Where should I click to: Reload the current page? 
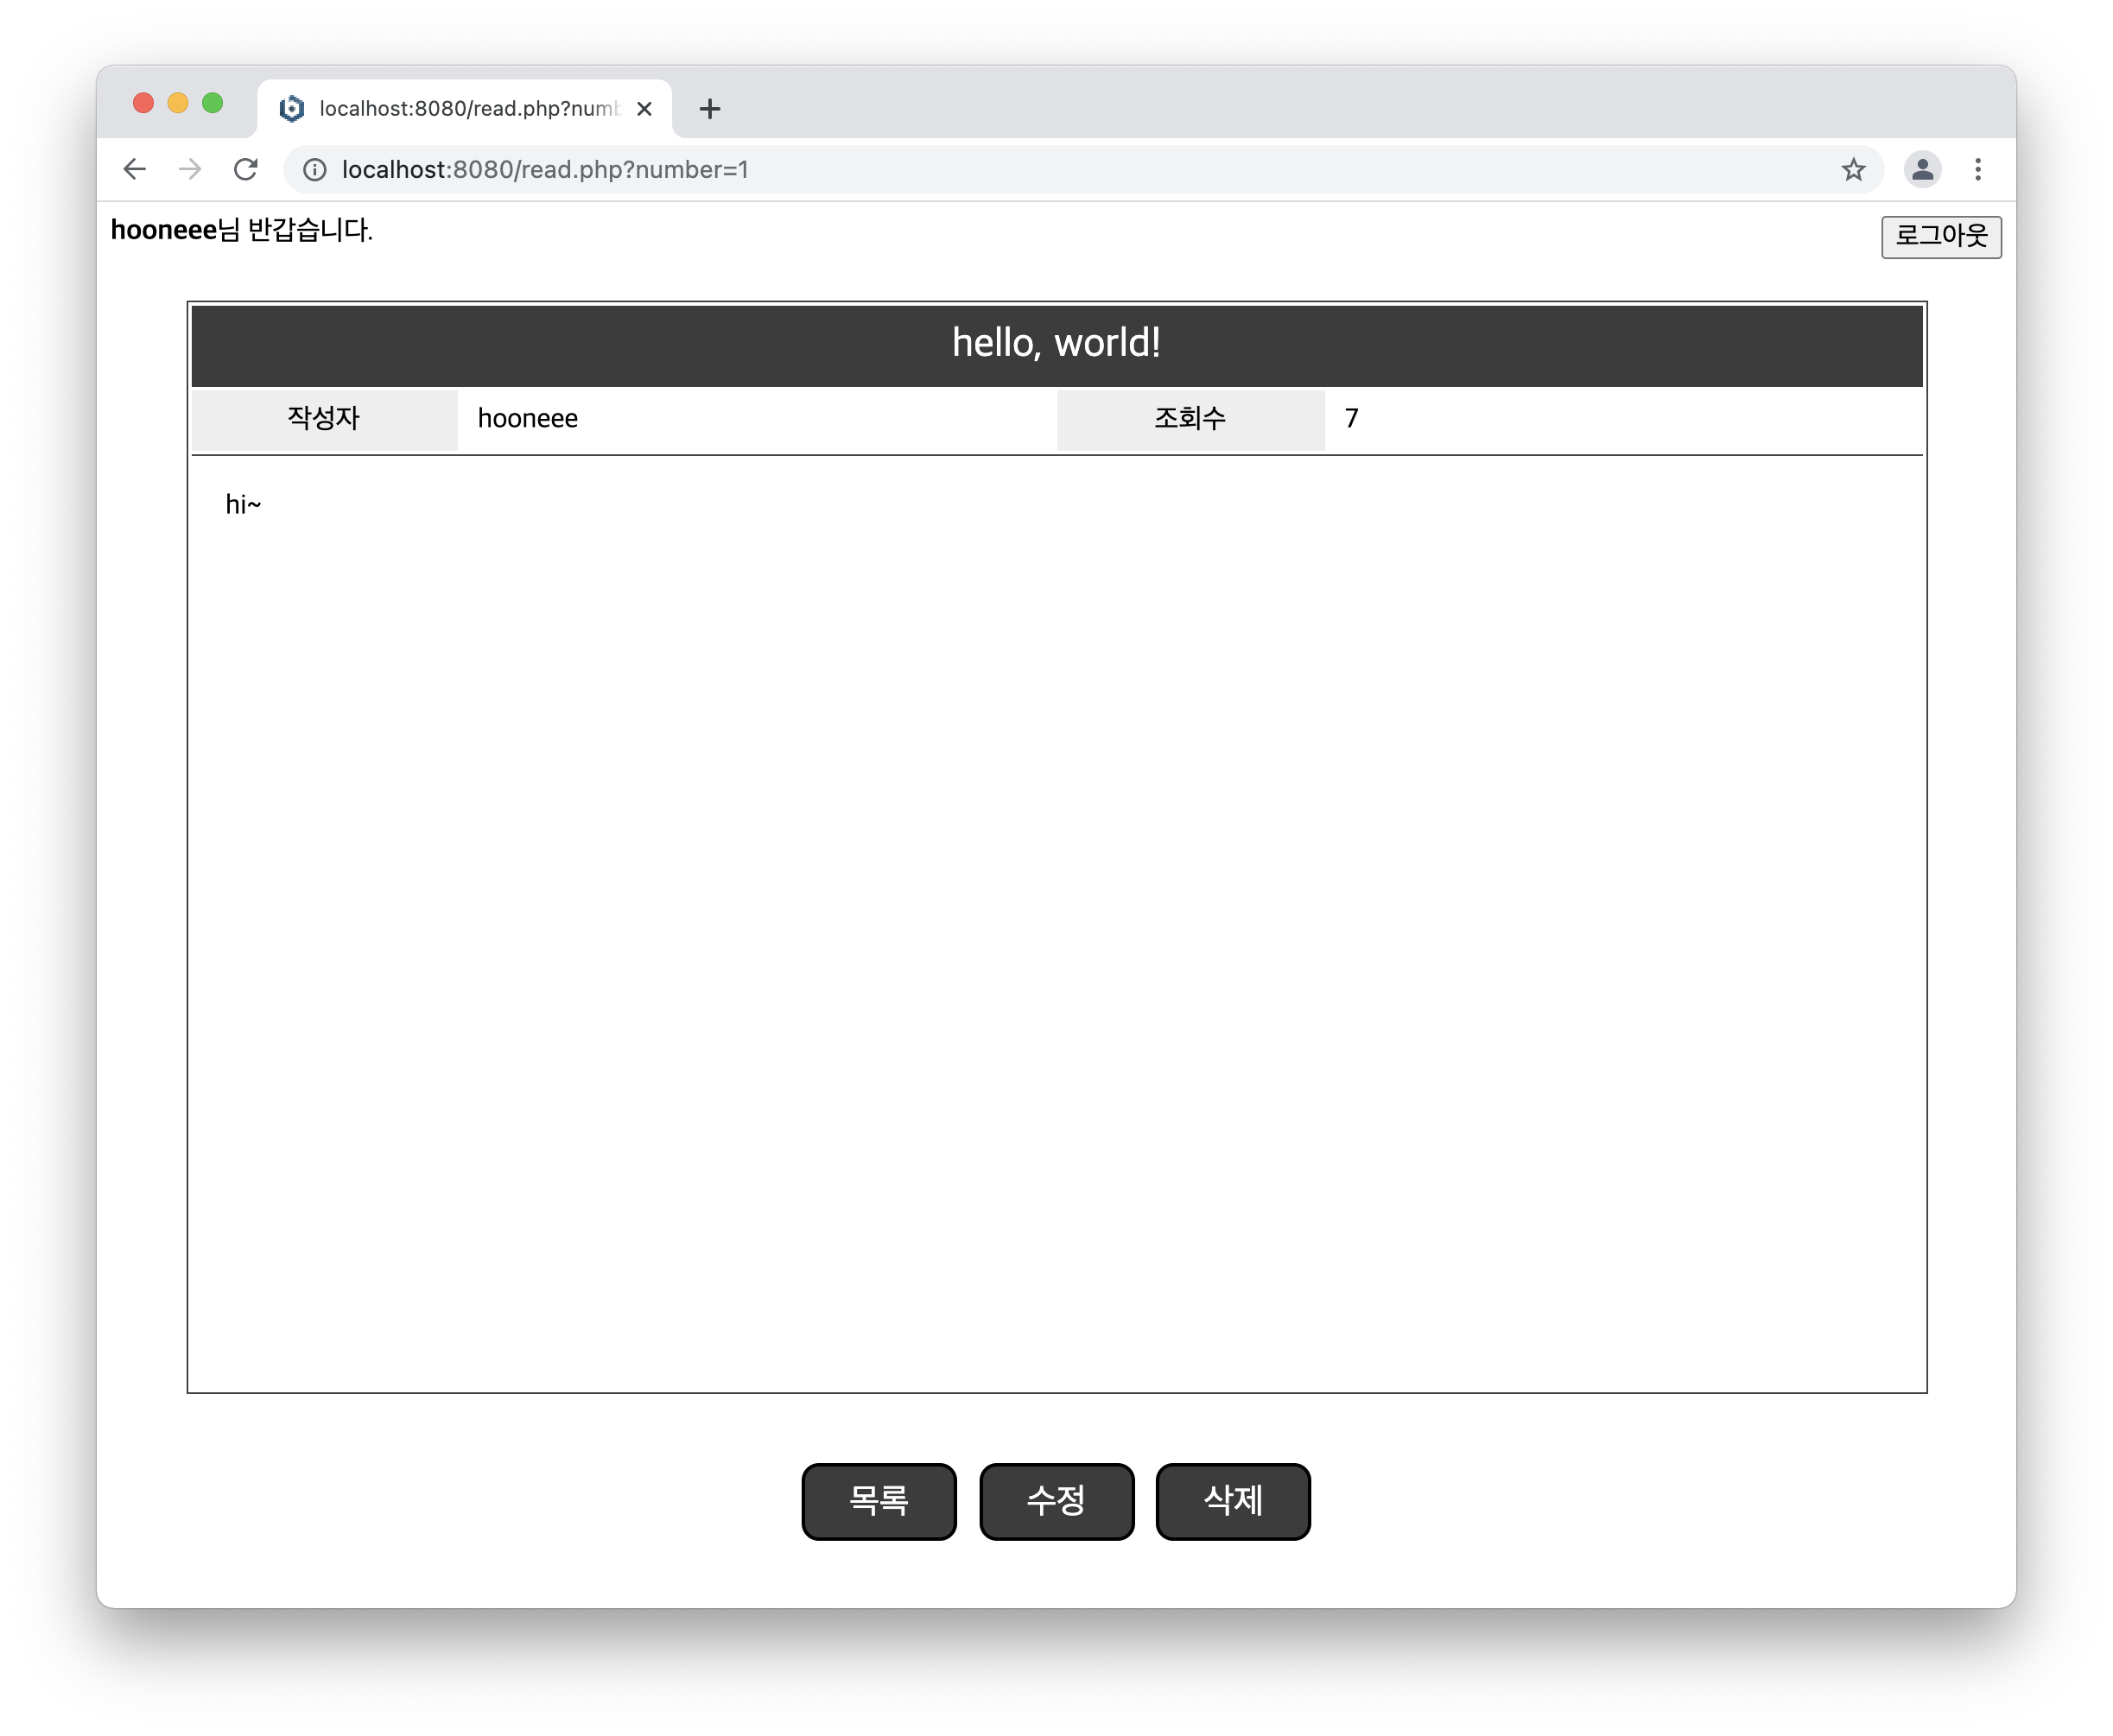246,169
